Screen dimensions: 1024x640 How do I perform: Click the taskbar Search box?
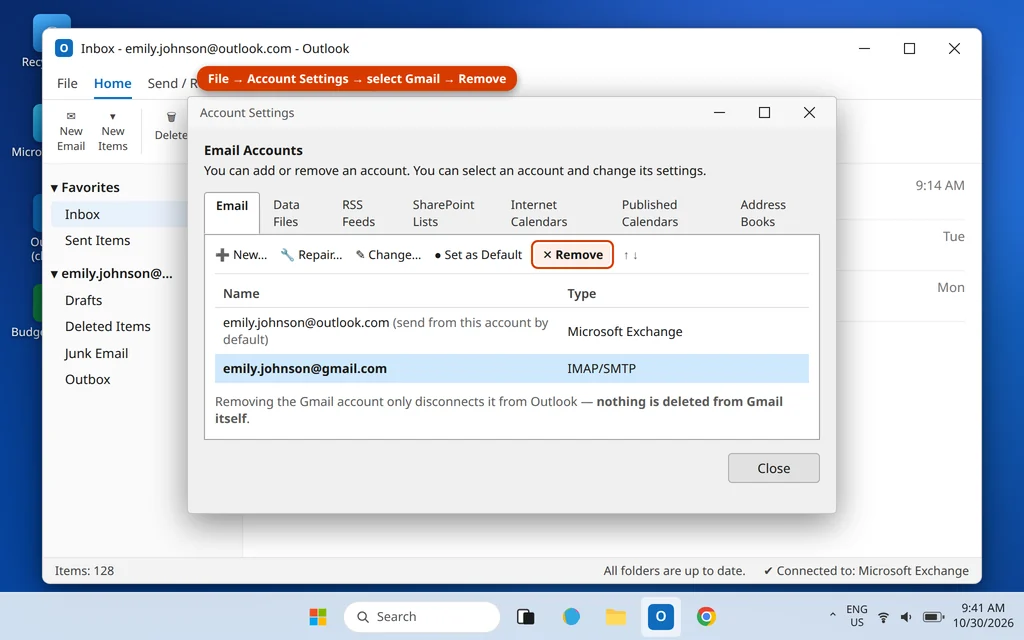coord(421,616)
